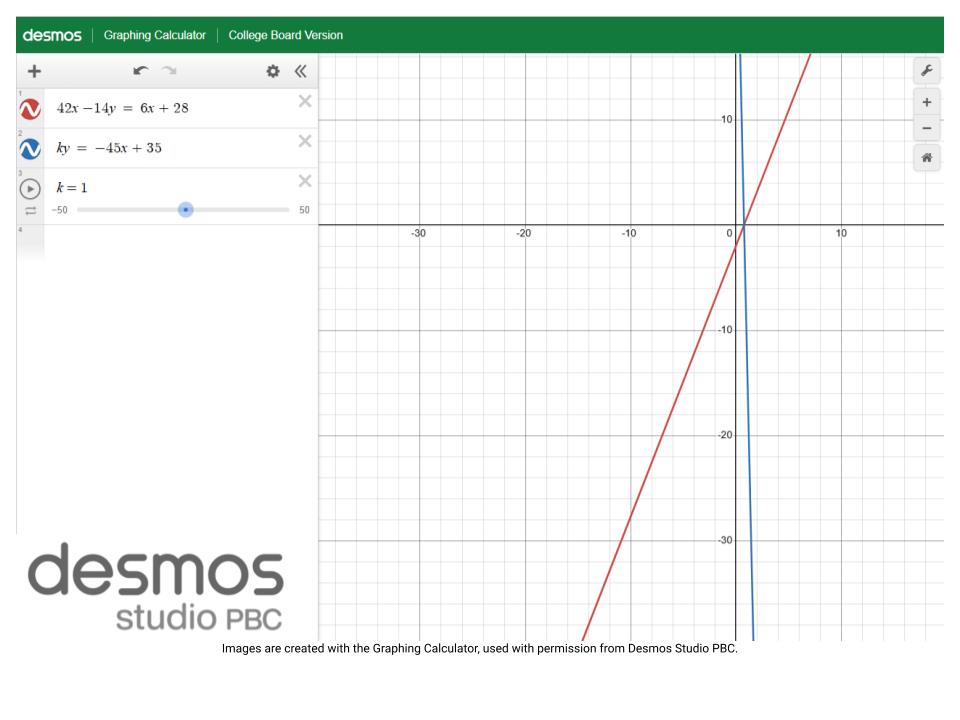Click the Add Item plus button
Viewport: 960px width, 720px height.
point(34,71)
